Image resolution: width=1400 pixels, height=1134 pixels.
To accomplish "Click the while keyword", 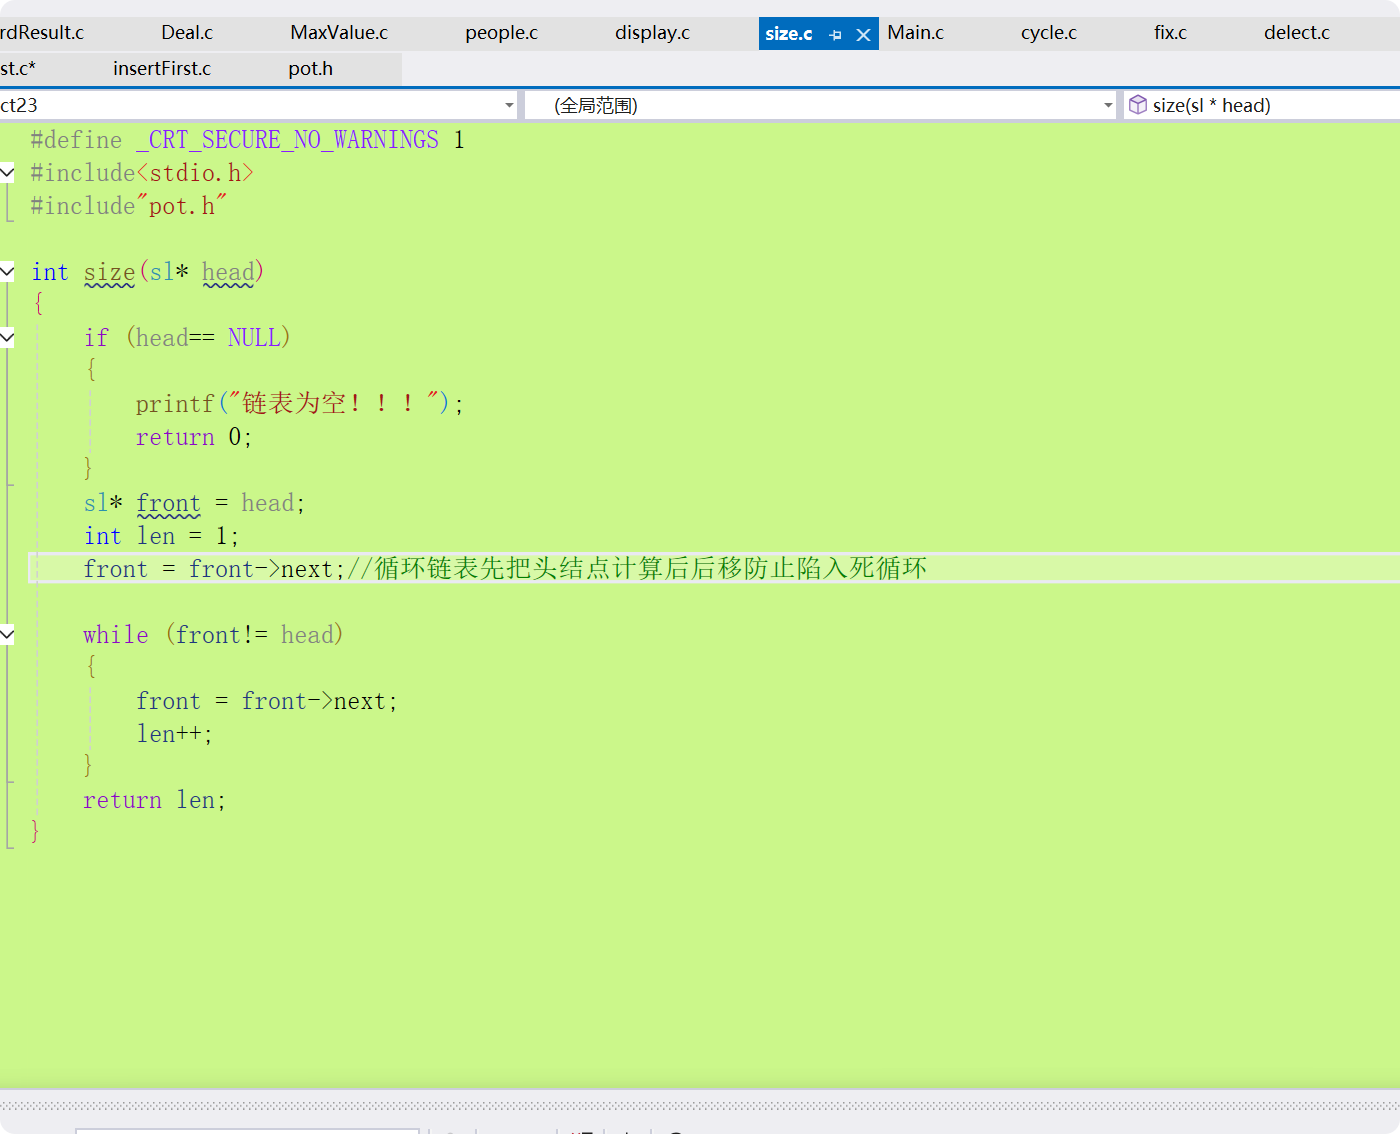I will point(116,635).
